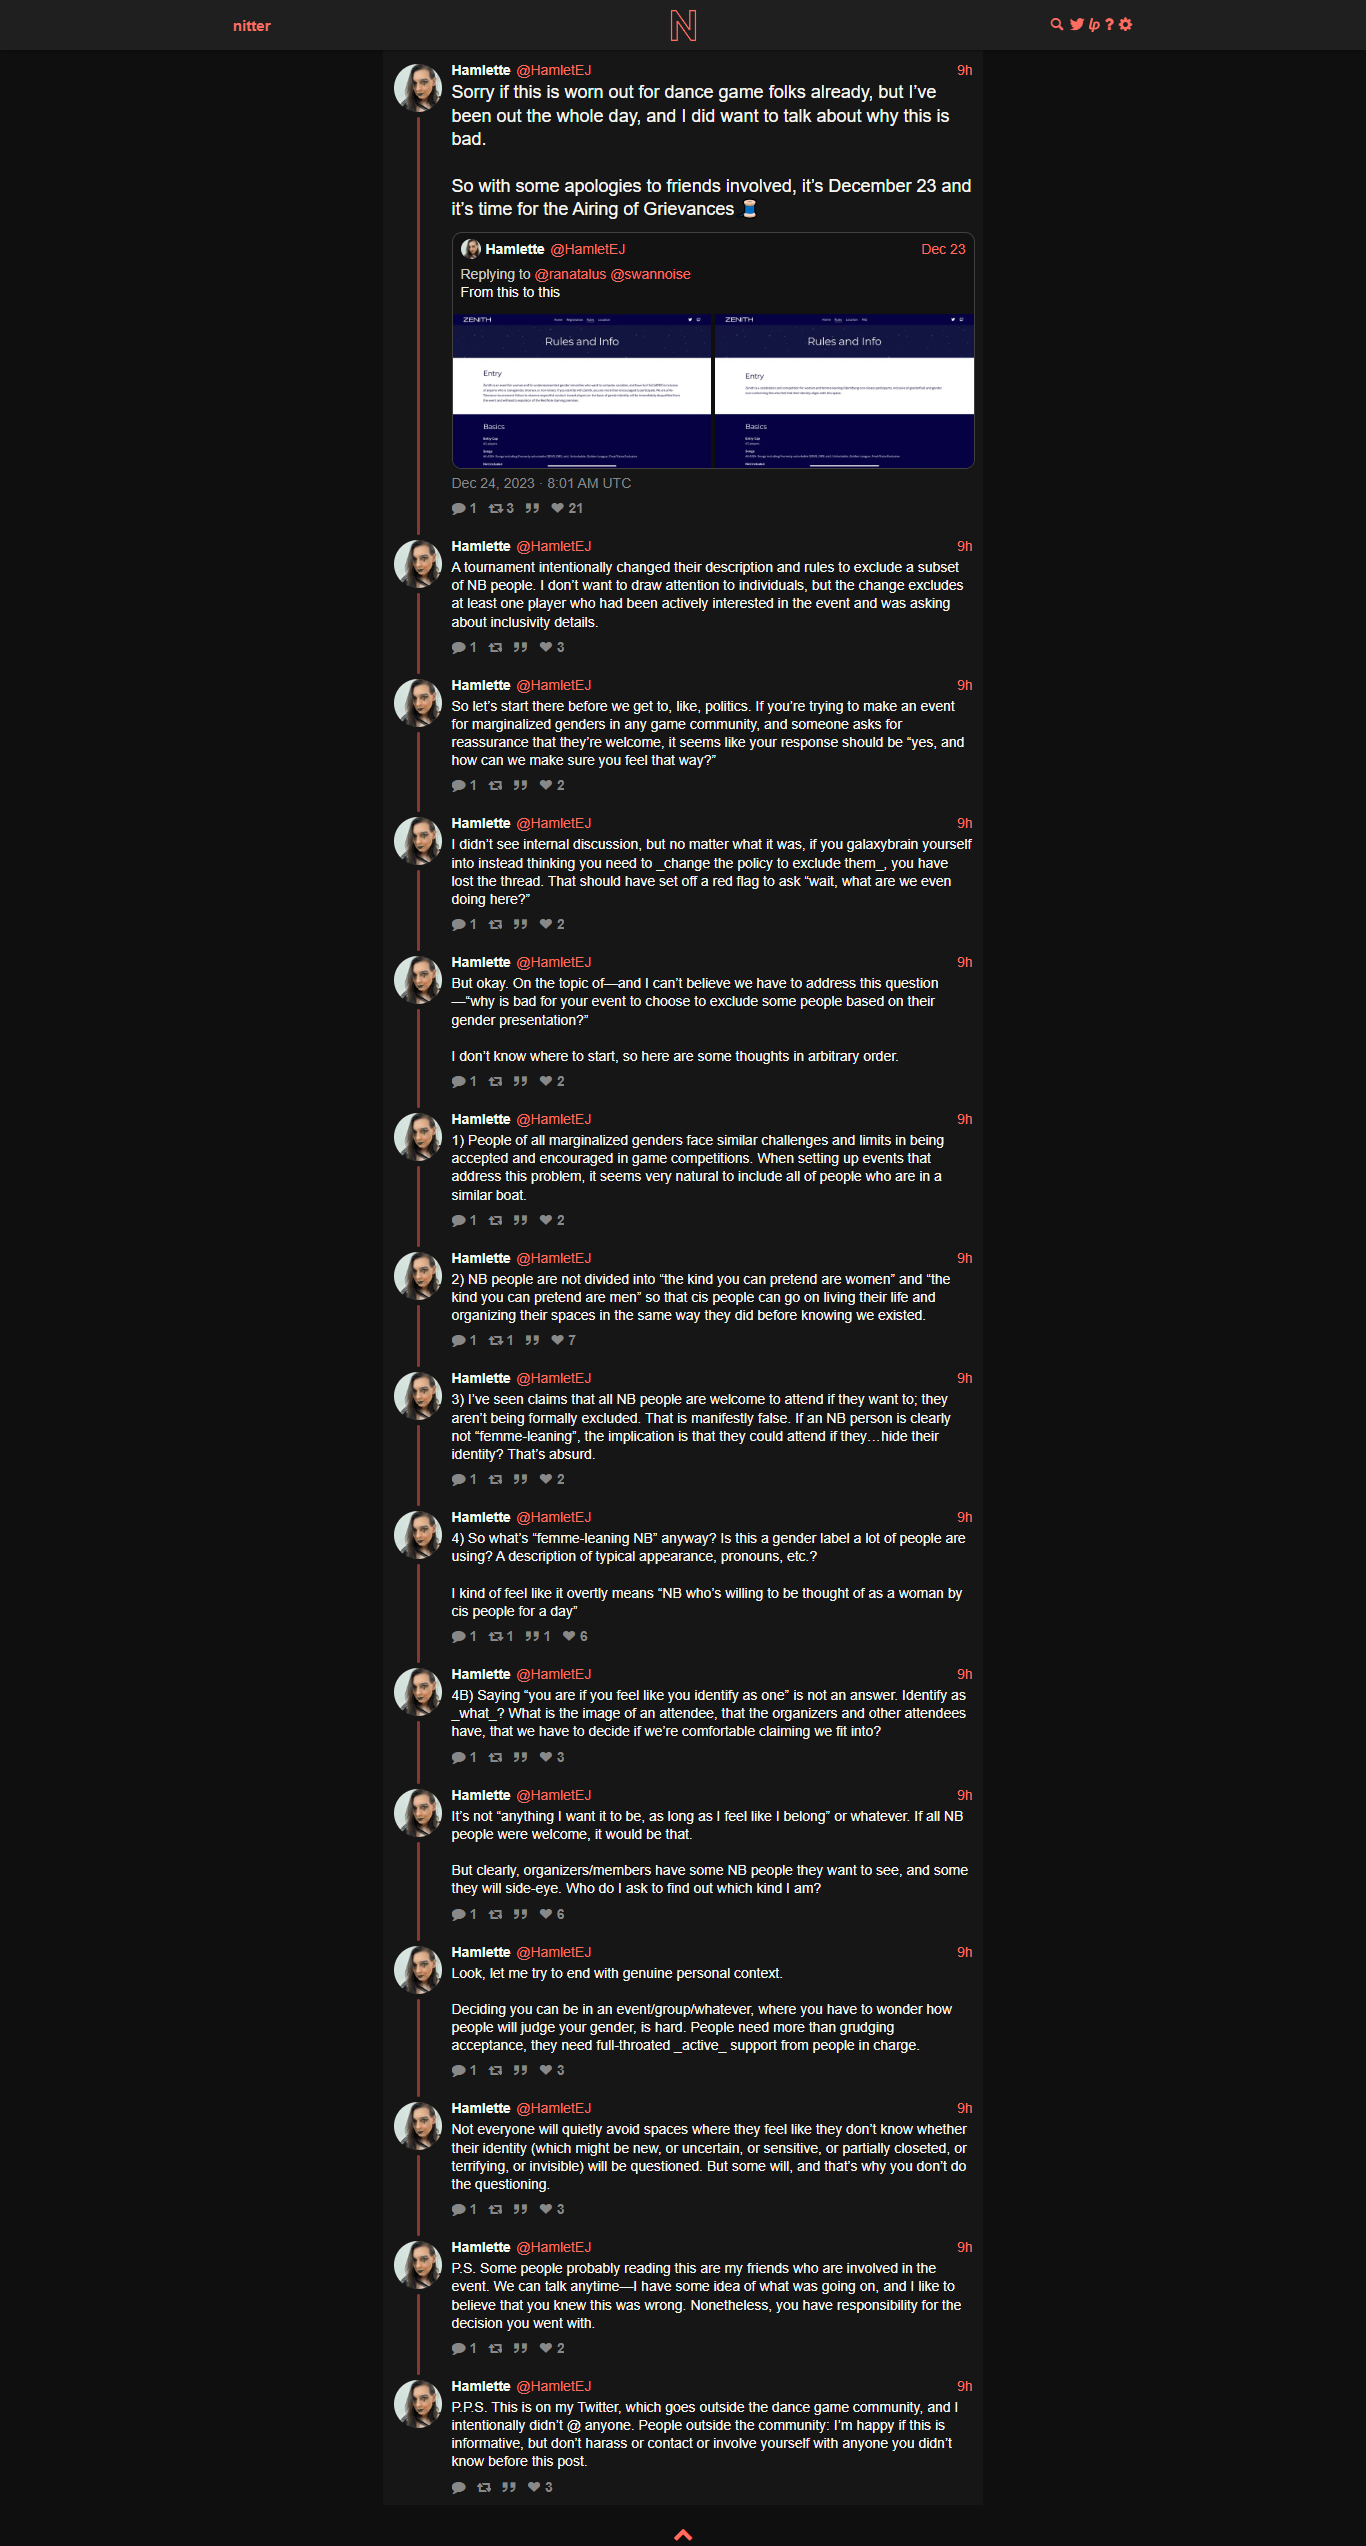Open the @ranatalus mention link

(570, 274)
